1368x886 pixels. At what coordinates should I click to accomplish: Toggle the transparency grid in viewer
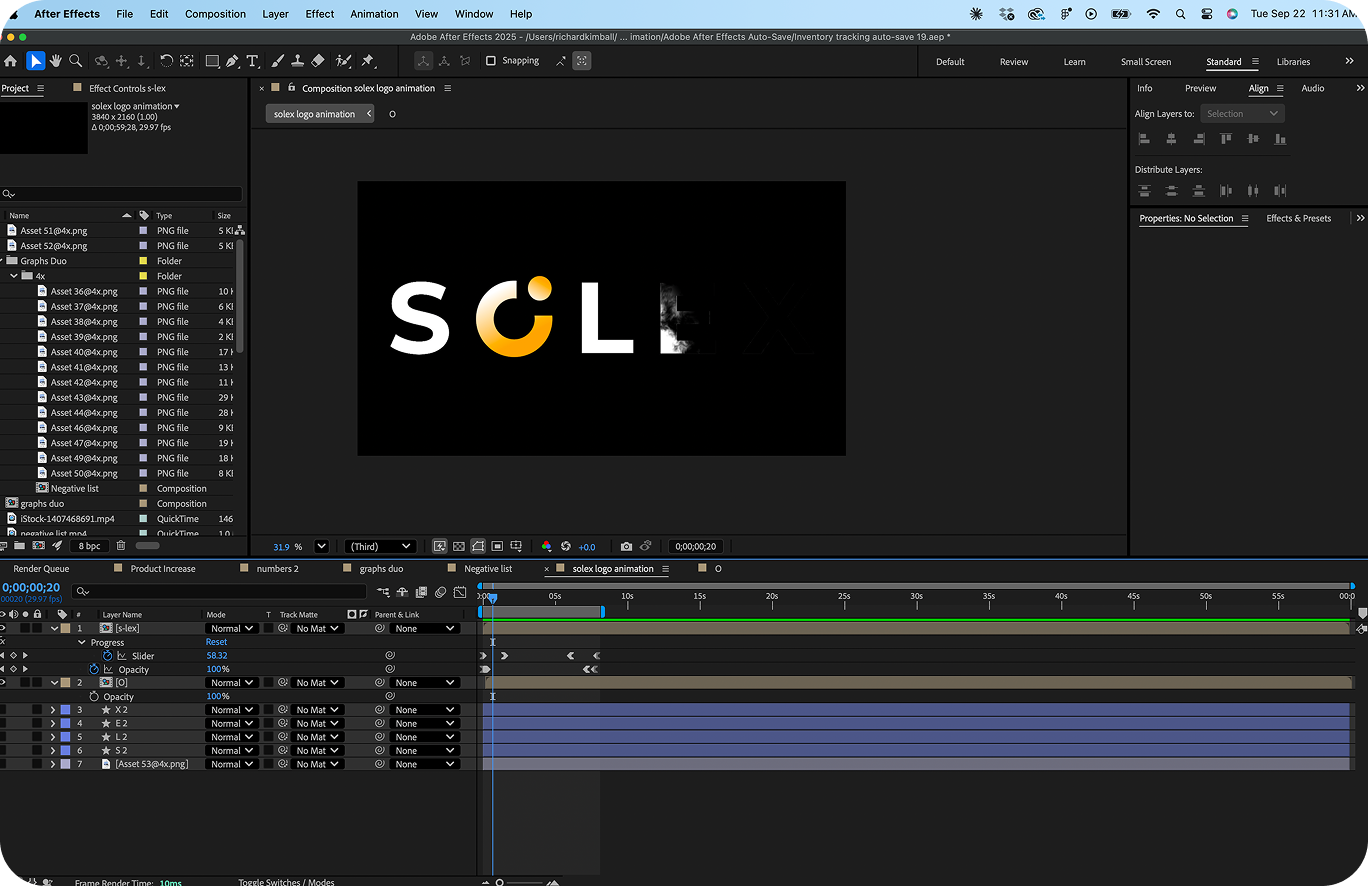pyautogui.click(x=458, y=547)
